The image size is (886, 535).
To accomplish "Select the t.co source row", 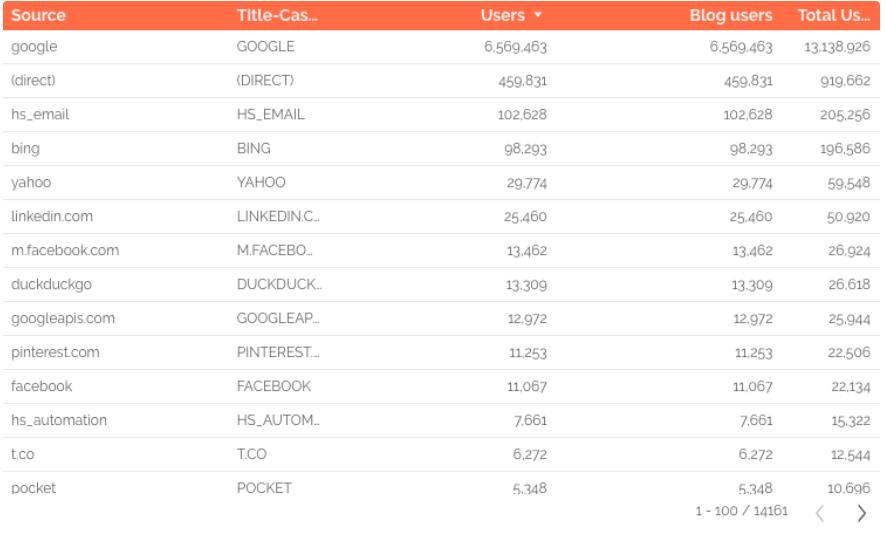I will [23, 455].
